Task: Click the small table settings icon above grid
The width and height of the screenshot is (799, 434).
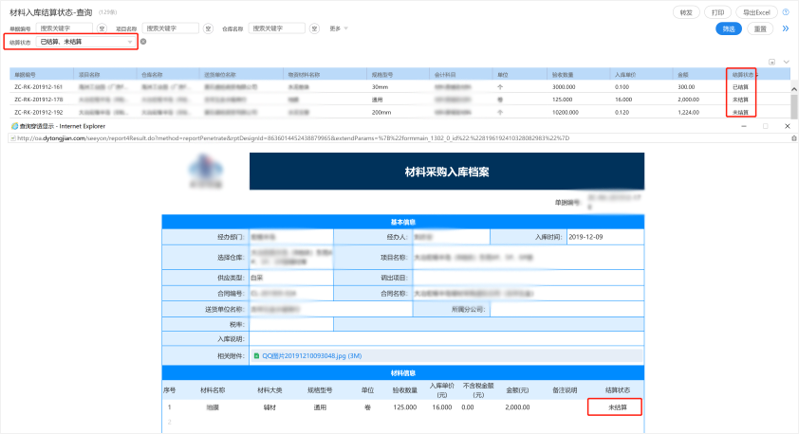Action: [x=772, y=62]
